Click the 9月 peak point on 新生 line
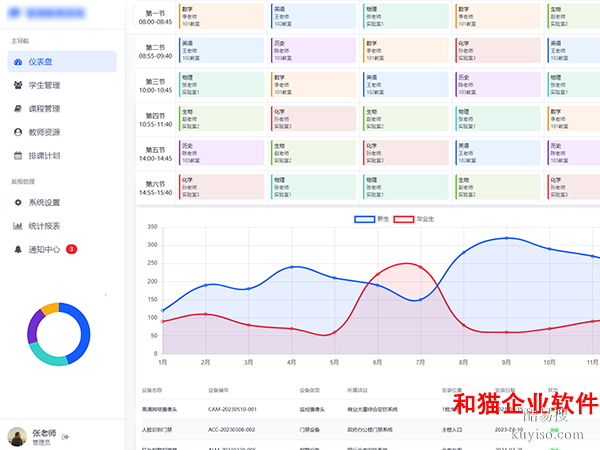The height and width of the screenshot is (450, 600). [x=507, y=238]
